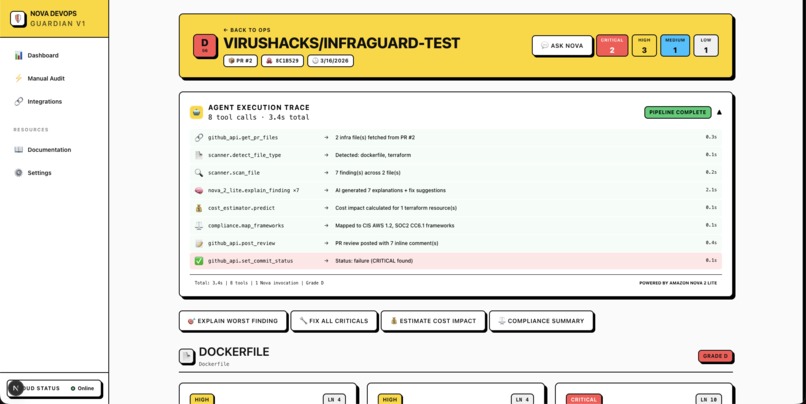Select 'Status: failure (CRITICAL found)' text
Screen dimensions: 806x404
pyautogui.click(x=374, y=261)
